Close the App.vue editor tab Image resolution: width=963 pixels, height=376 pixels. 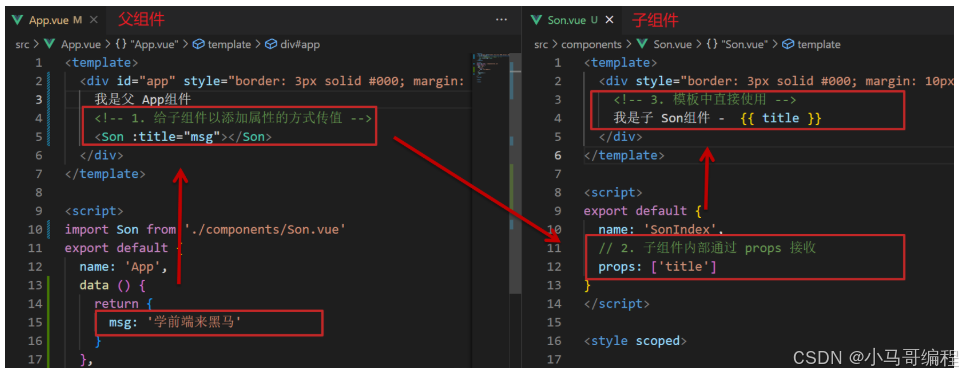tap(93, 20)
